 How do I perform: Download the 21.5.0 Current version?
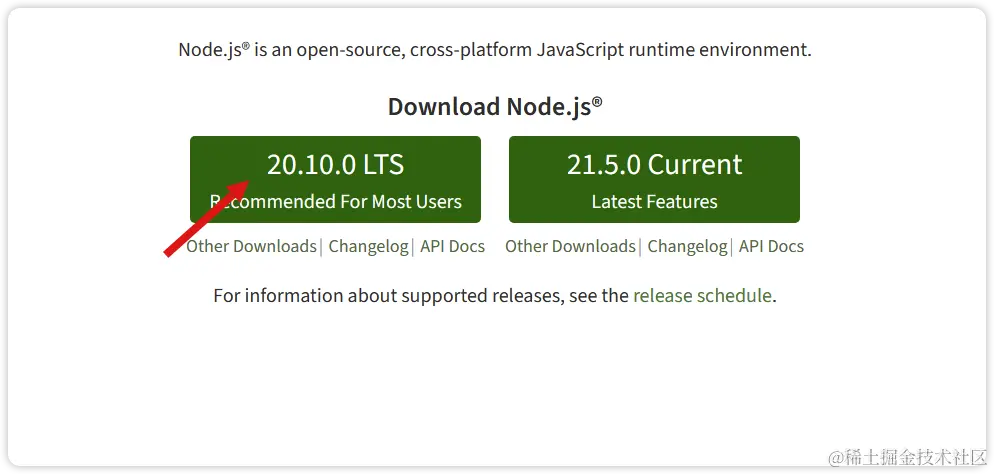[654, 179]
